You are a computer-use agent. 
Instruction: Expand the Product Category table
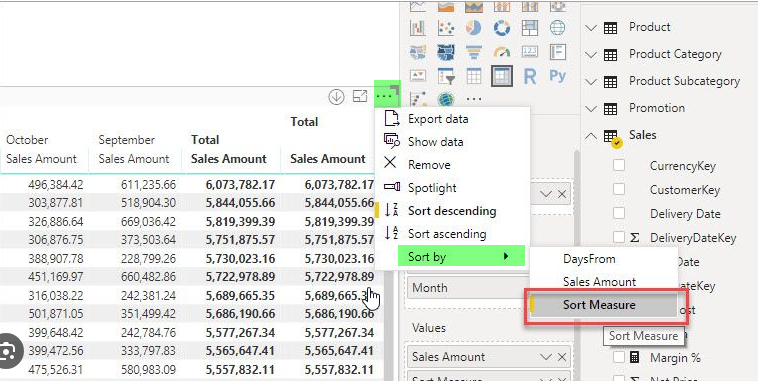tap(591, 55)
